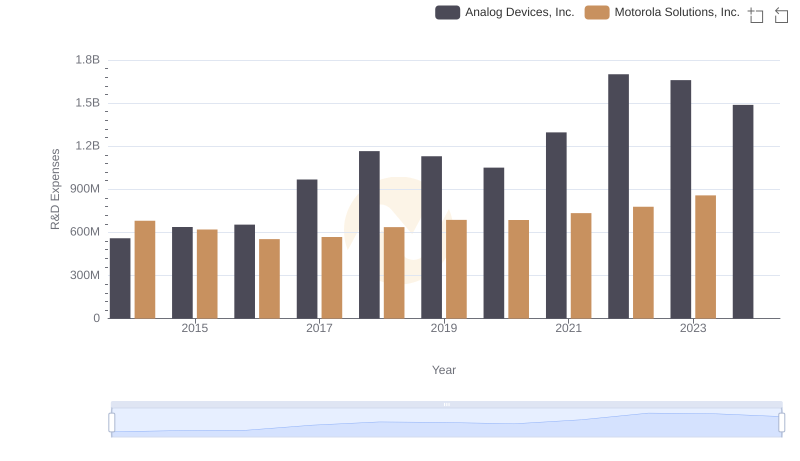The image size is (800, 461).
Task: Click the Motorola Solutions 2022 bar
Action: pyautogui.click(x=643, y=263)
